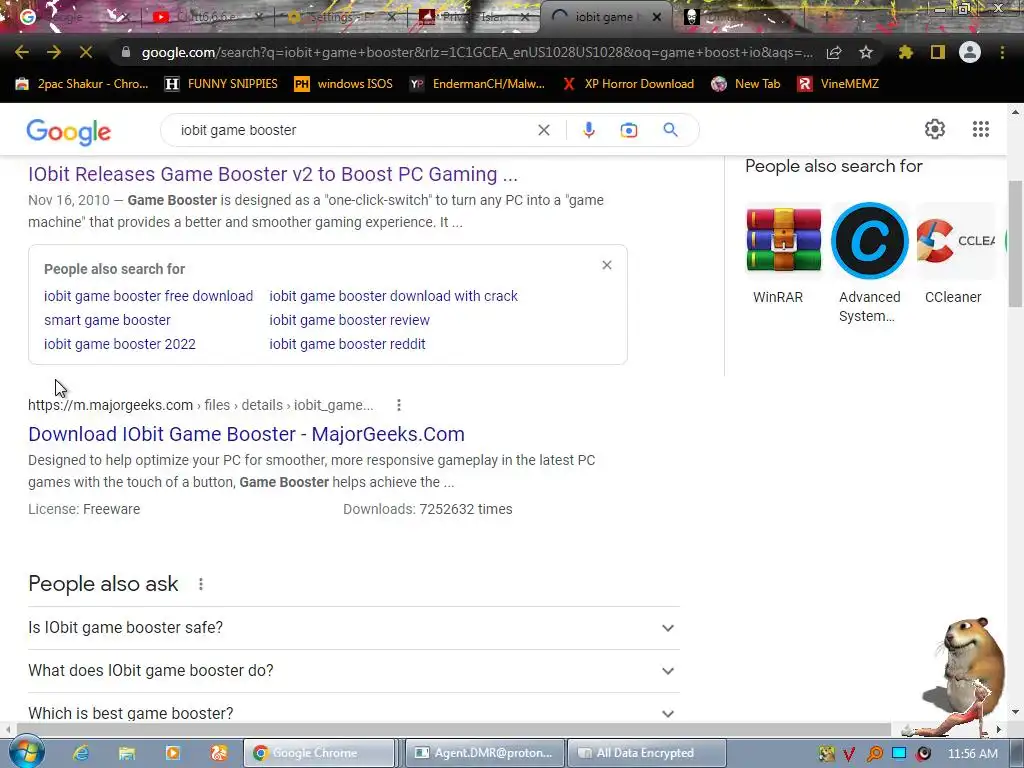Screen dimensions: 1024x768
Task: Open Chrome's three-dot menu
Action: click(1002, 52)
